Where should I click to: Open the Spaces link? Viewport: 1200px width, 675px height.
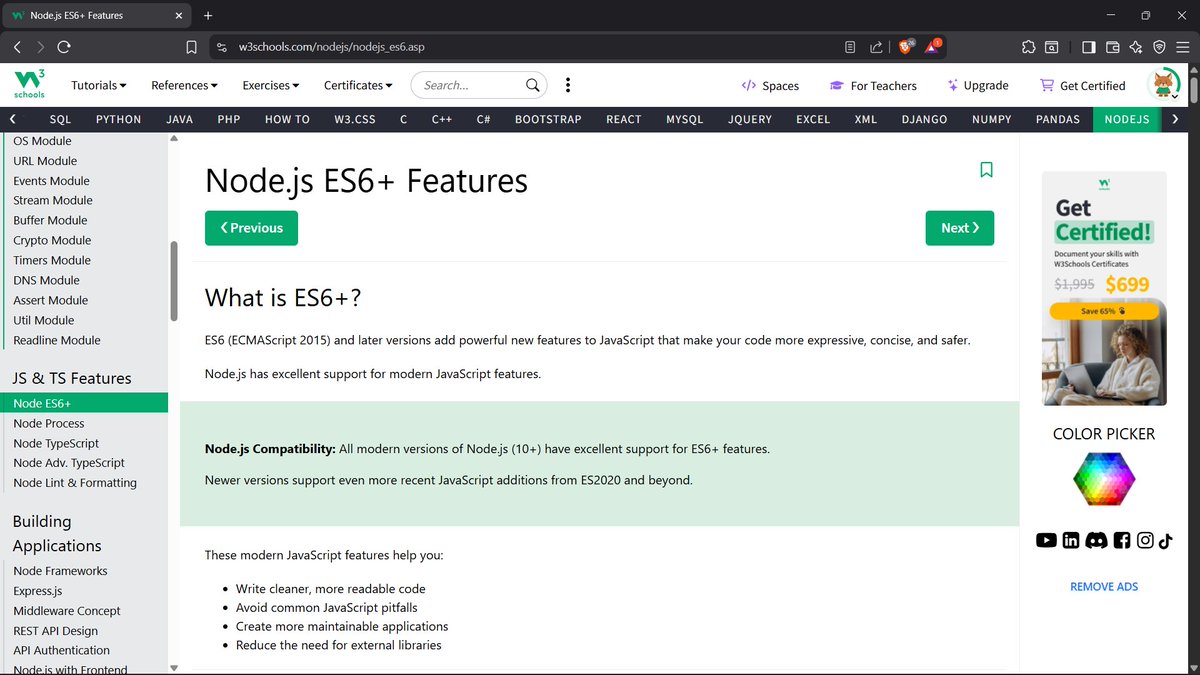(x=770, y=86)
